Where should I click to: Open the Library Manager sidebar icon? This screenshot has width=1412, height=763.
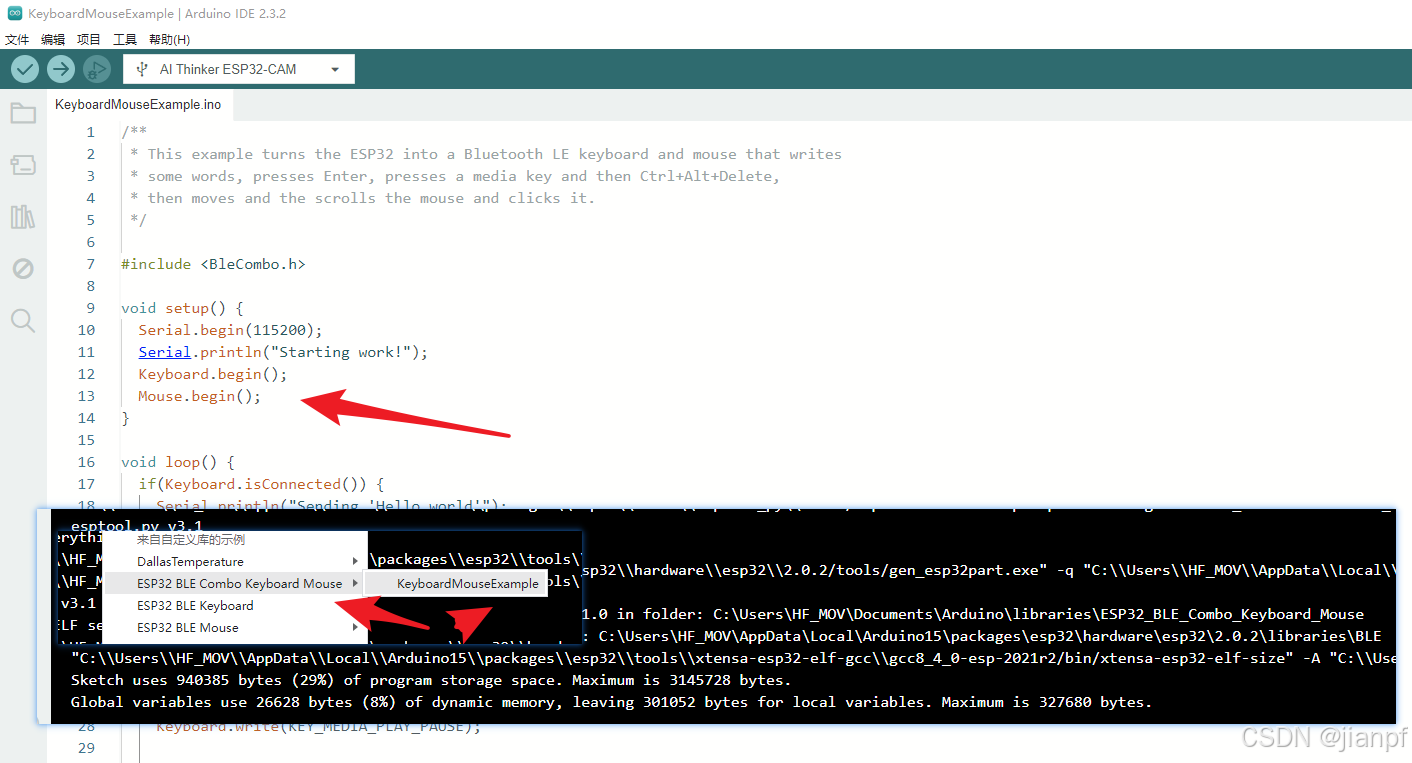click(23, 217)
